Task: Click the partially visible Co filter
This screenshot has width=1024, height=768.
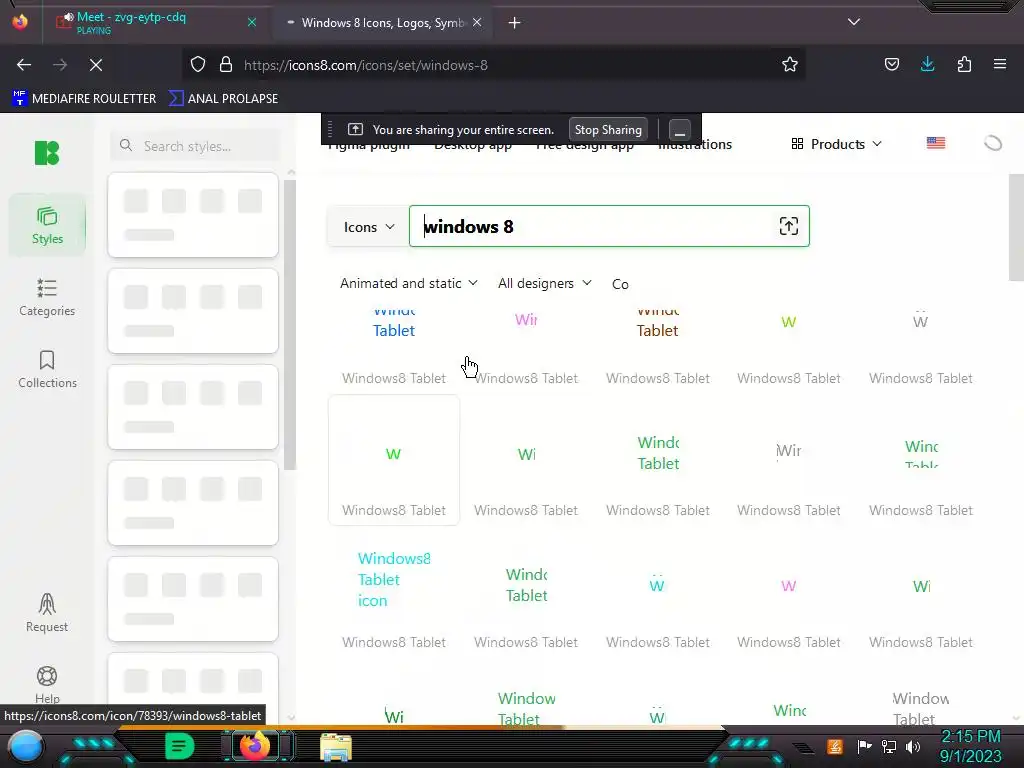Action: click(x=620, y=284)
